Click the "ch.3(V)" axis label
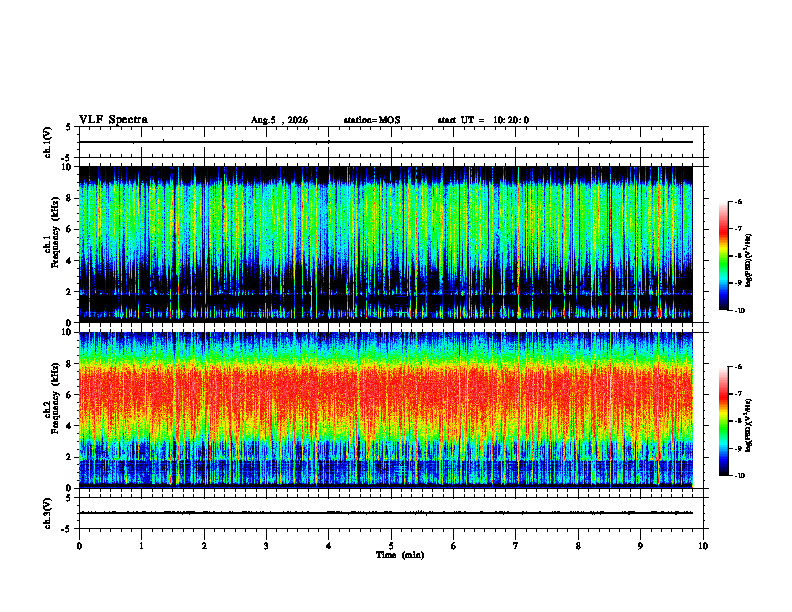The width and height of the screenshot is (792, 612). click(48, 513)
